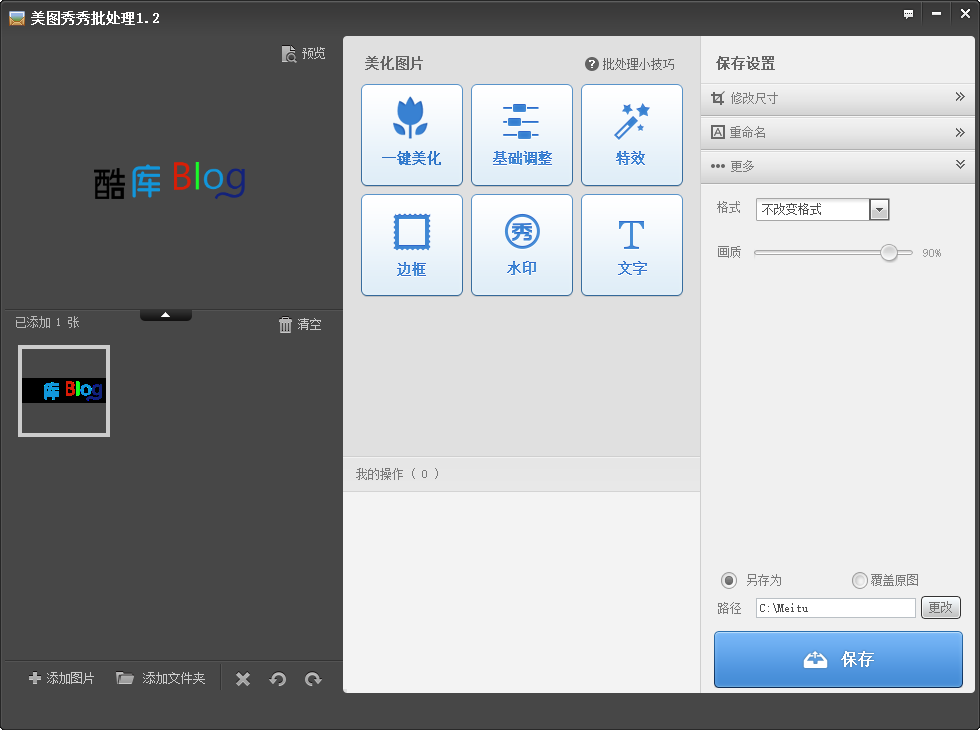This screenshot has width=980, height=730.
Task: Open the 水印 watermark tool
Action: coord(522,245)
